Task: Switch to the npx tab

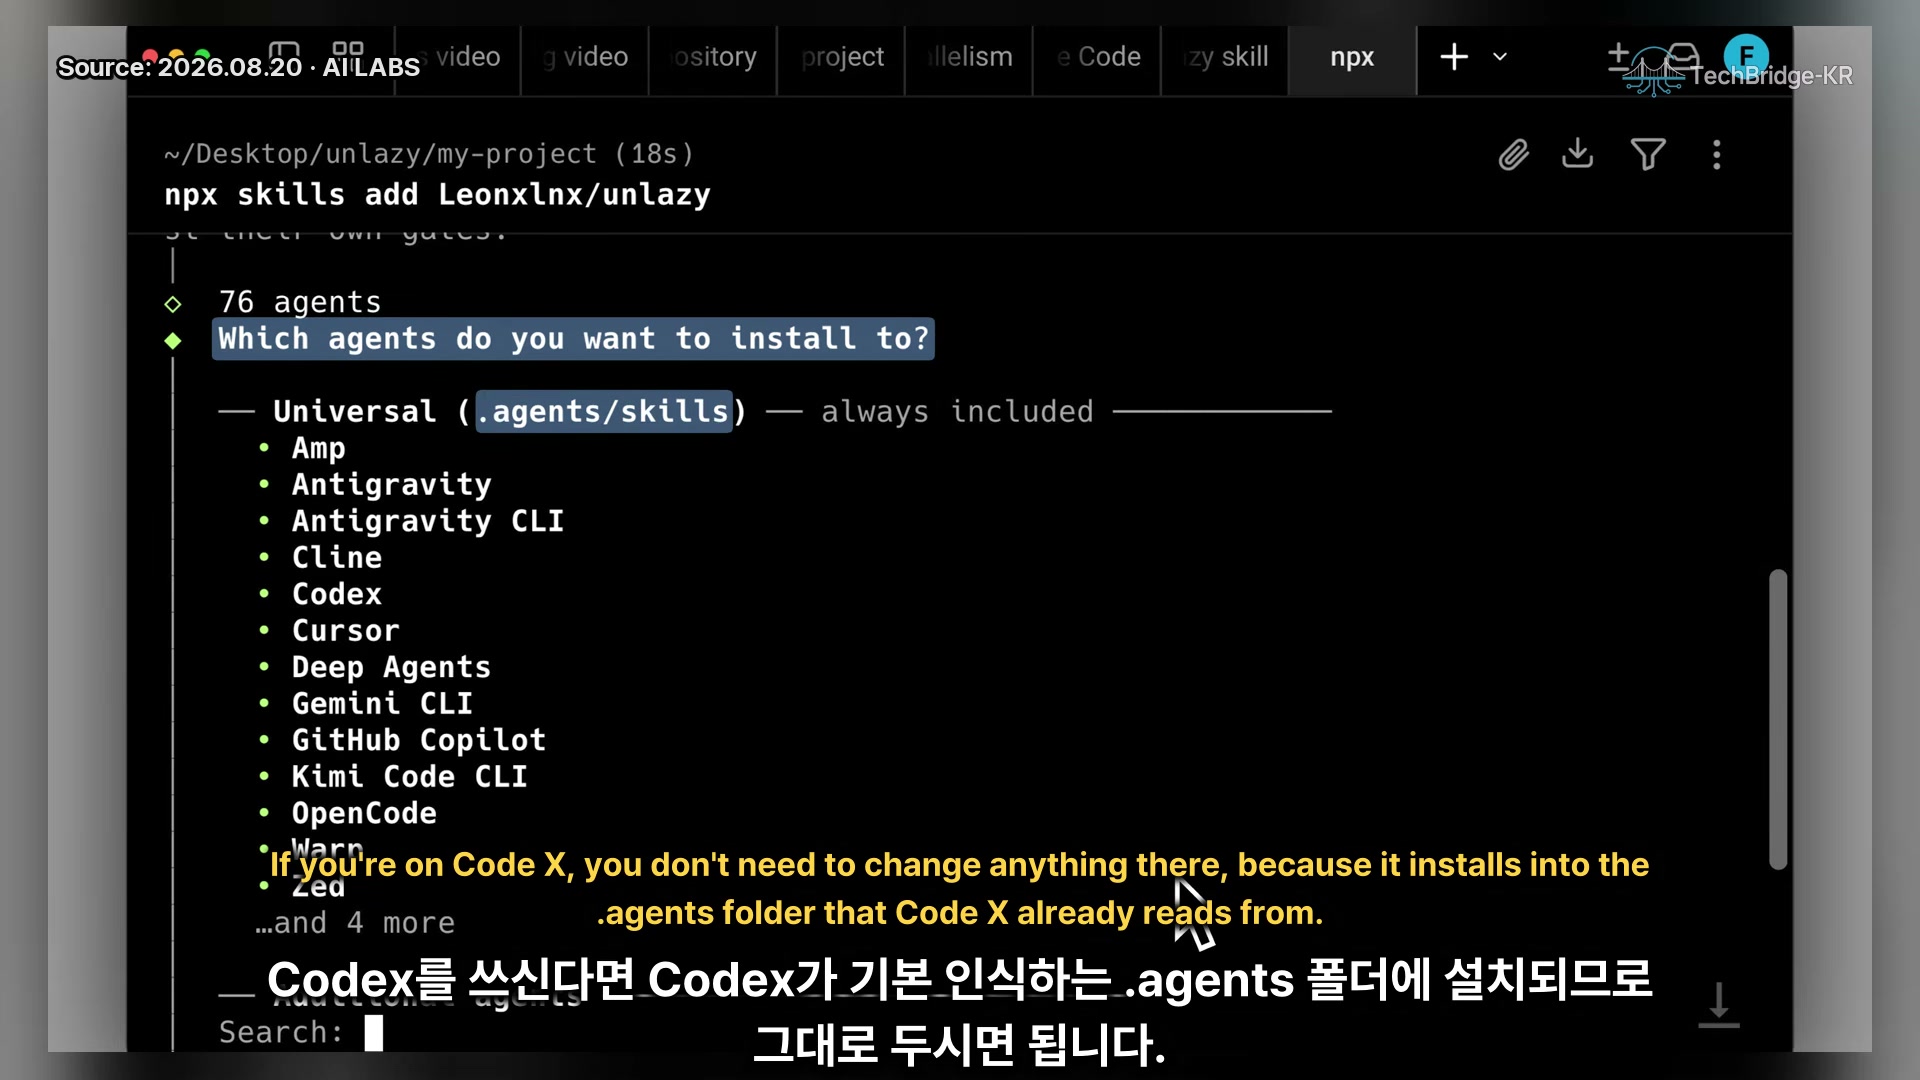Action: (x=1352, y=57)
